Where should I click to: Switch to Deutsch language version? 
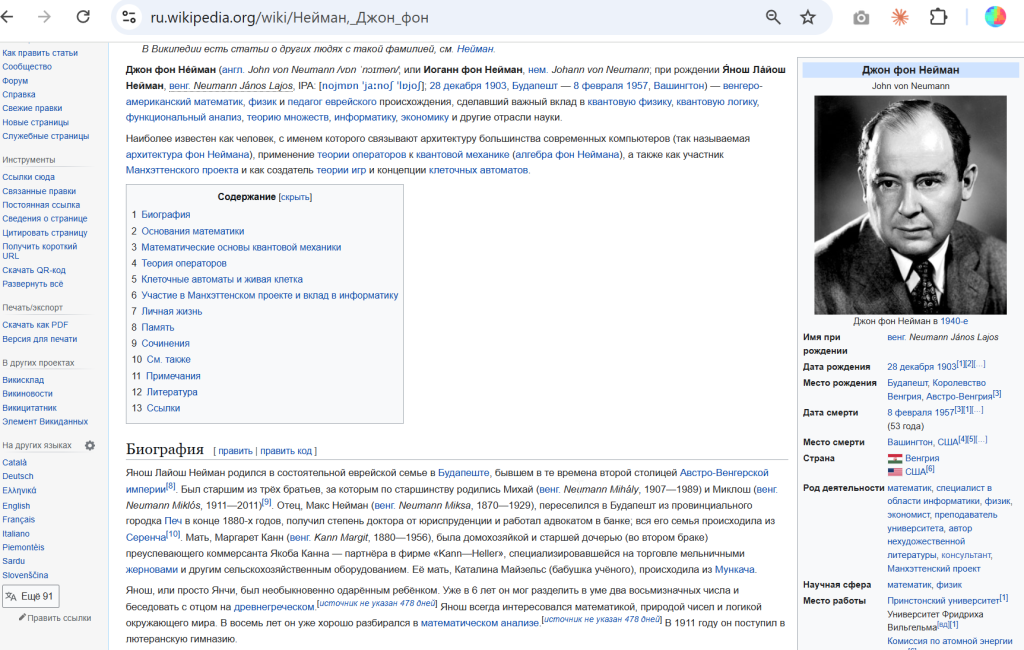click(x=18, y=476)
